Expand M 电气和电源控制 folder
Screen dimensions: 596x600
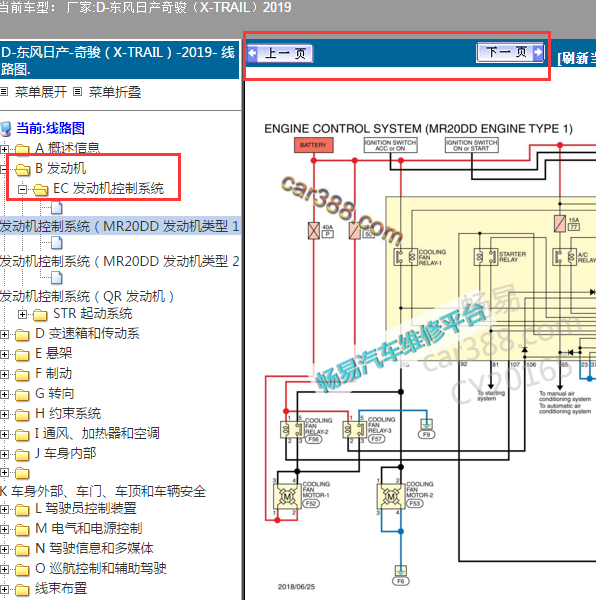(x=4, y=530)
